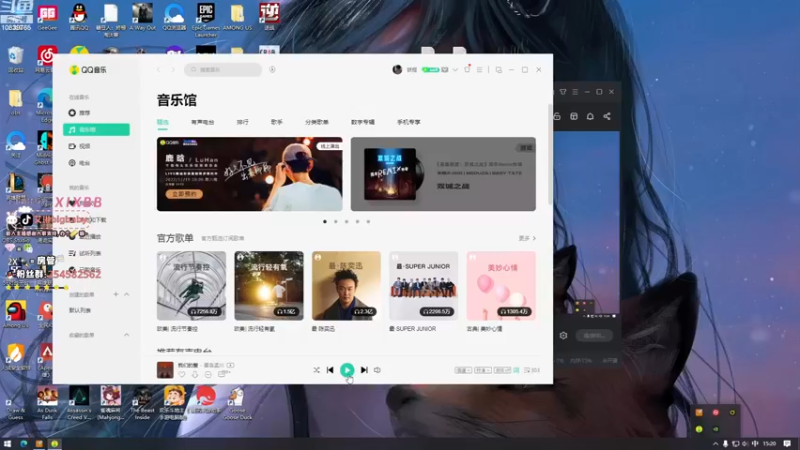The height and width of the screenshot is (450, 800).
Task: Click 更多 beside 官方歌单
Action: (x=527, y=238)
